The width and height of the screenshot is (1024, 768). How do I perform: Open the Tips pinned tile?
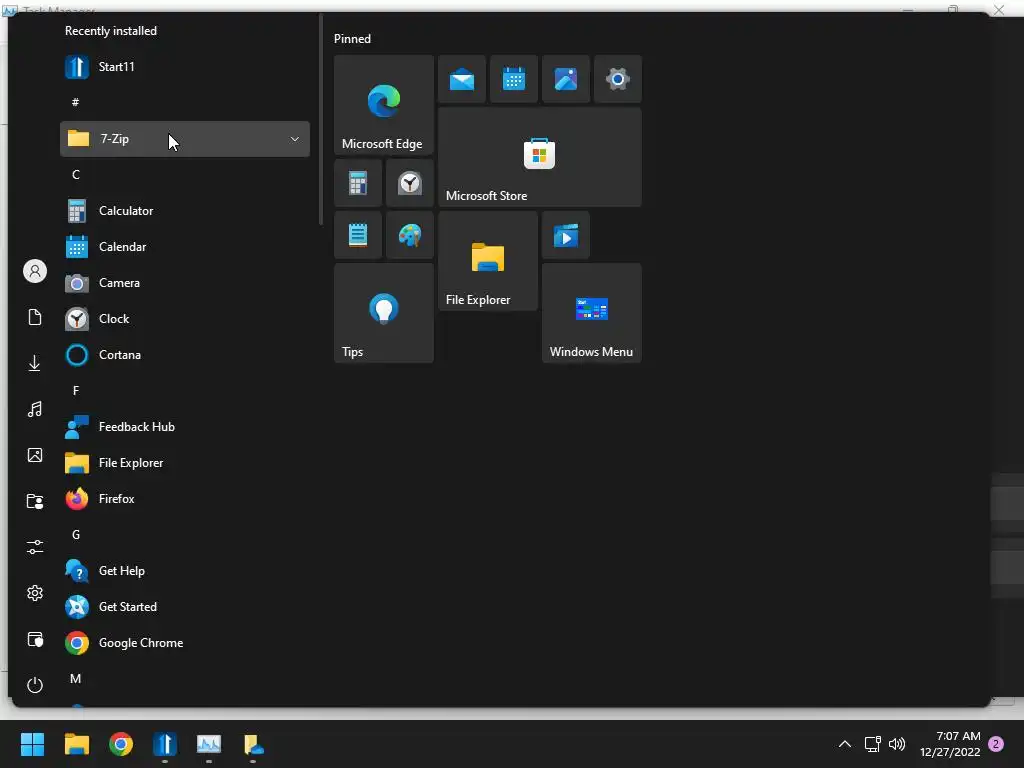(x=383, y=313)
